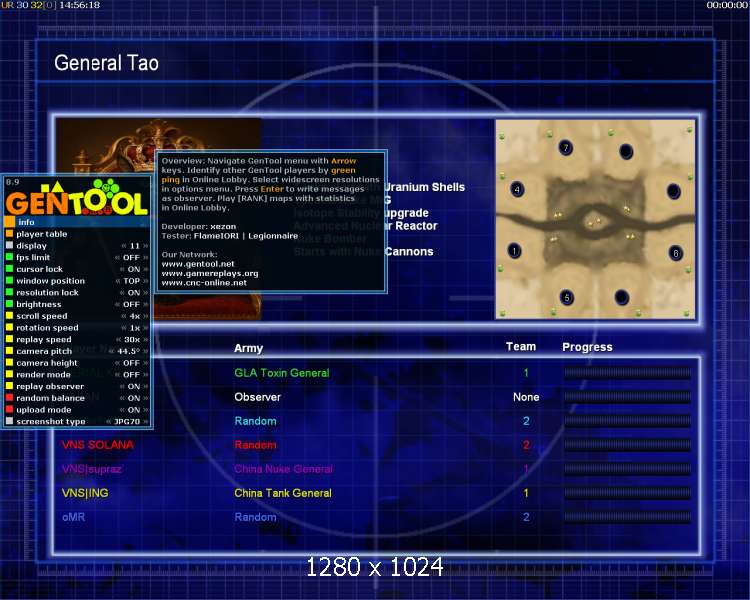Toggle cursor lock ON value
This screenshot has height=600, width=750.
[134, 269]
